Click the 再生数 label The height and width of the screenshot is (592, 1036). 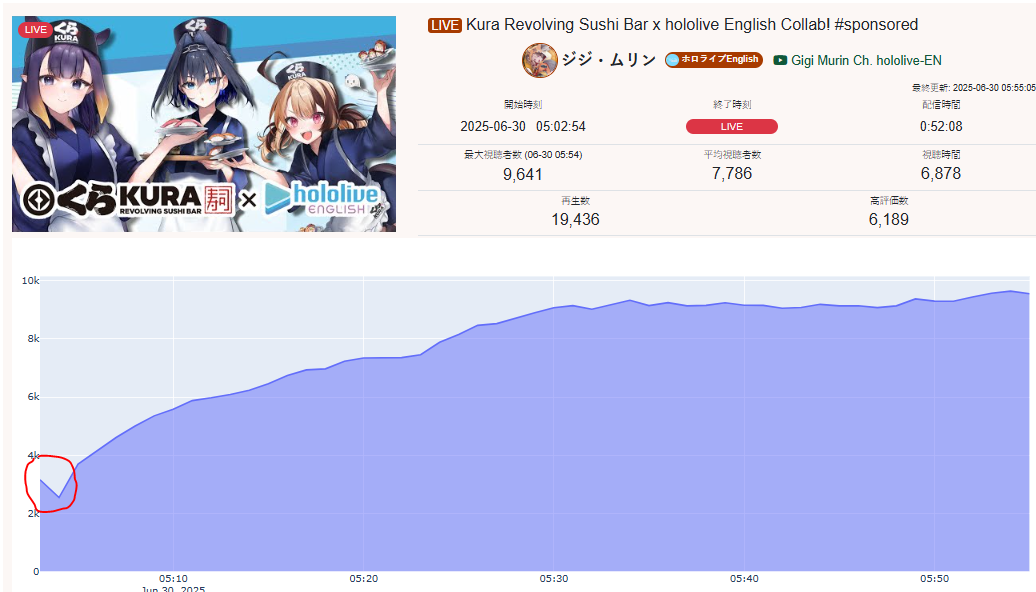[575, 200]
